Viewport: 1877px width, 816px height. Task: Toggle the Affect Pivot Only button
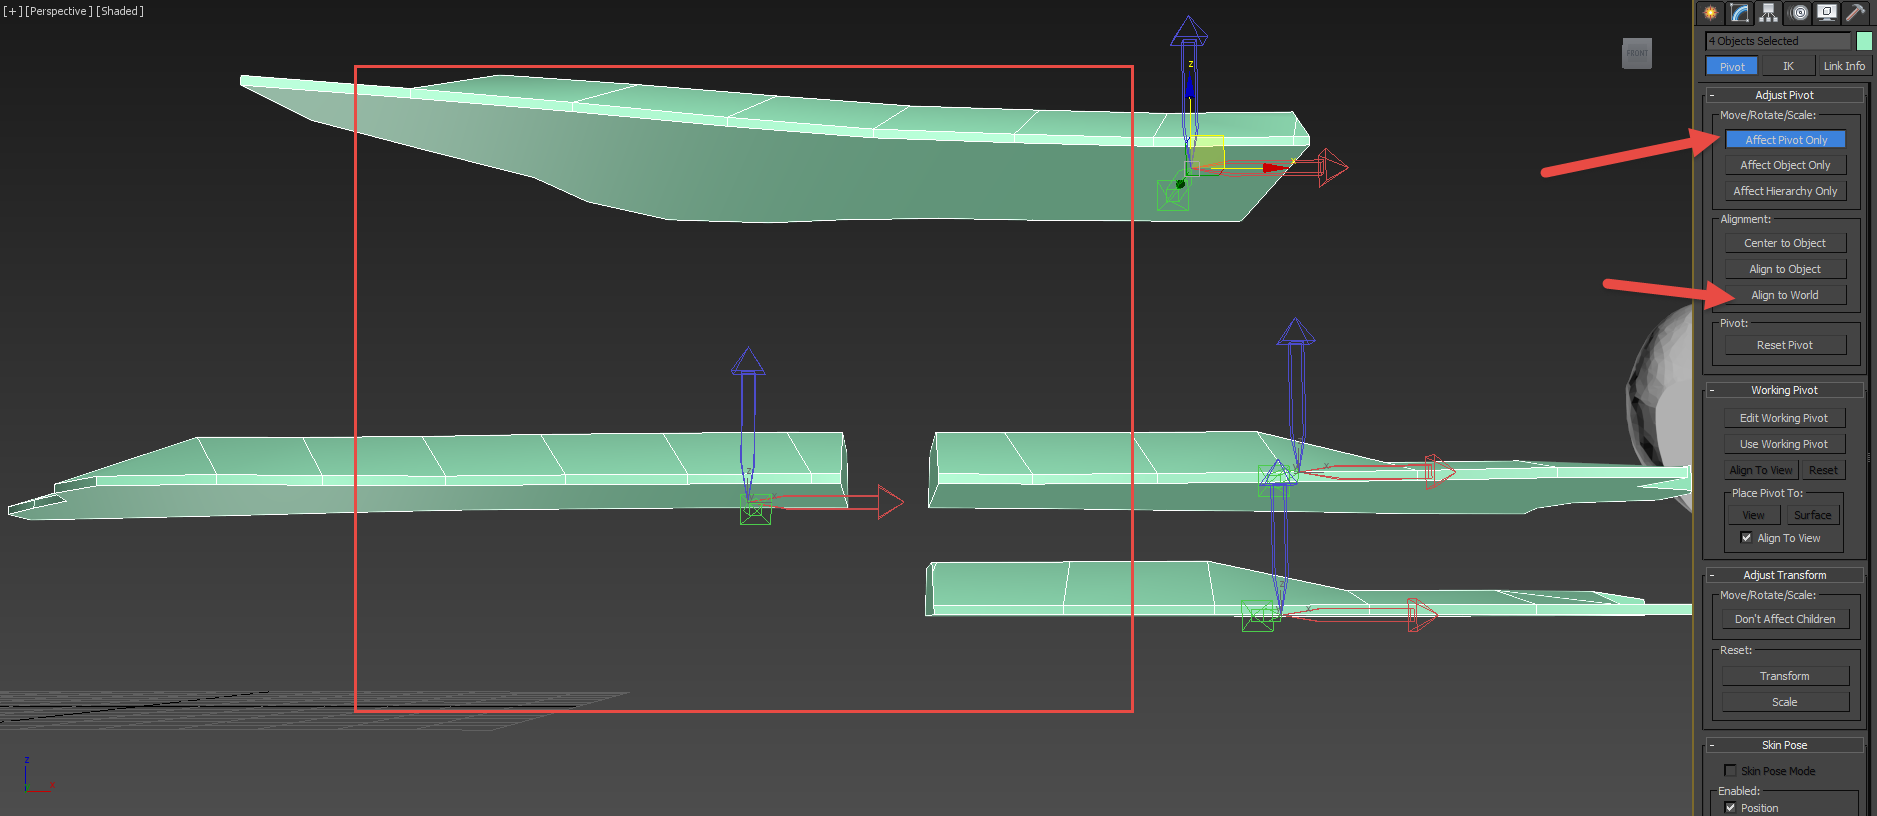click(x=1786, y=140)
